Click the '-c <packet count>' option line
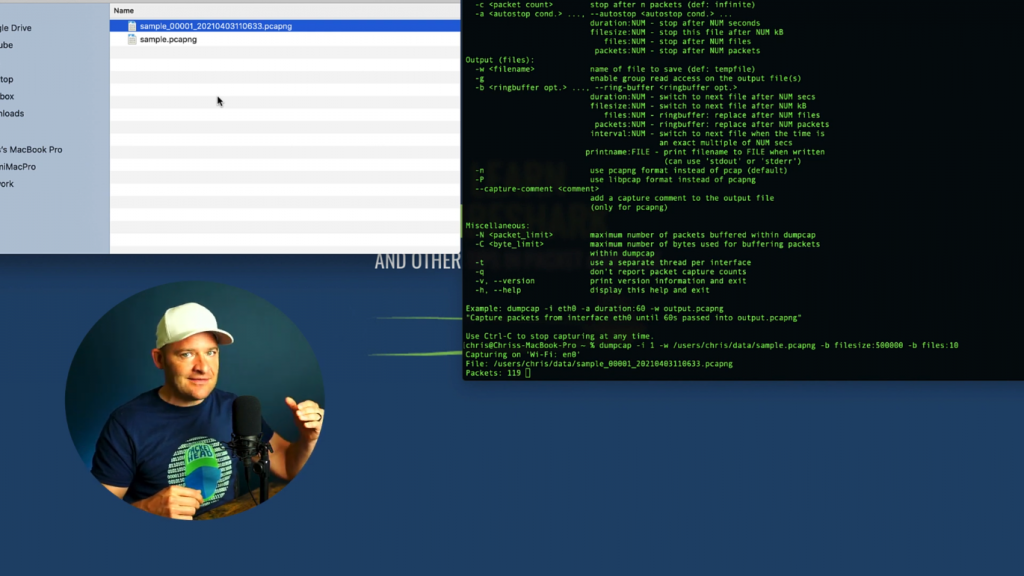This screenshot has width=1024, height=576. pos(615,5)
